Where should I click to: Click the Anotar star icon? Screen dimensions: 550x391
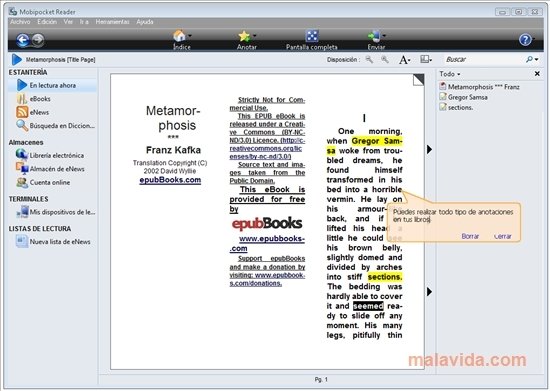(244, 36)
